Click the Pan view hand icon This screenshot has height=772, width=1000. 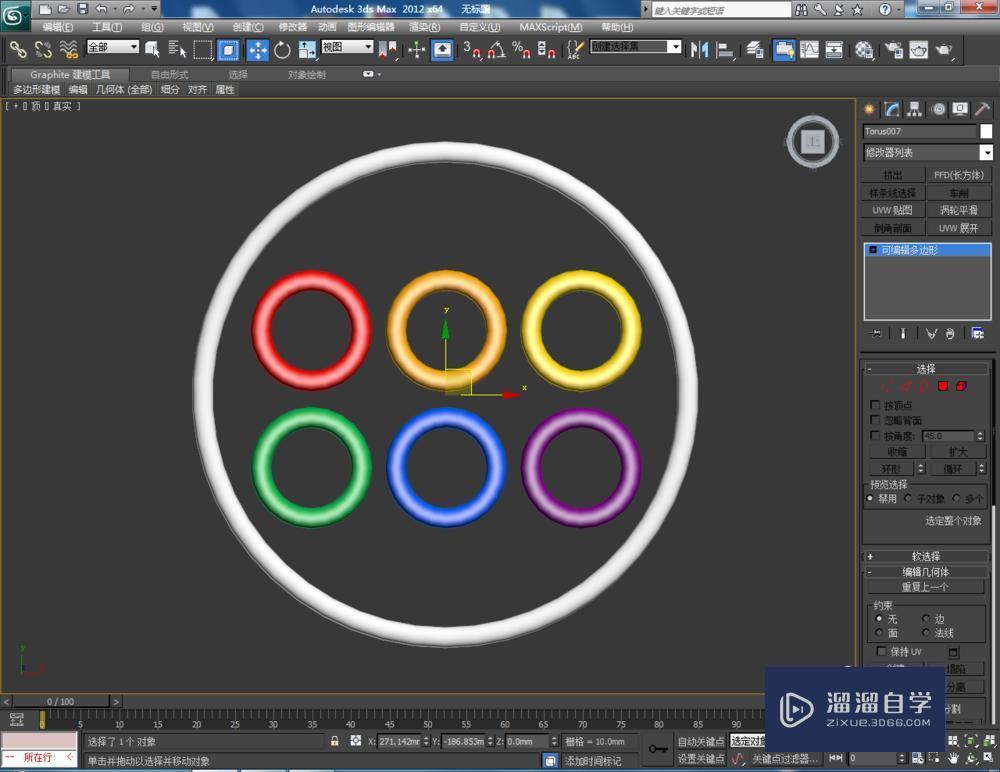(x=953, y=758)
